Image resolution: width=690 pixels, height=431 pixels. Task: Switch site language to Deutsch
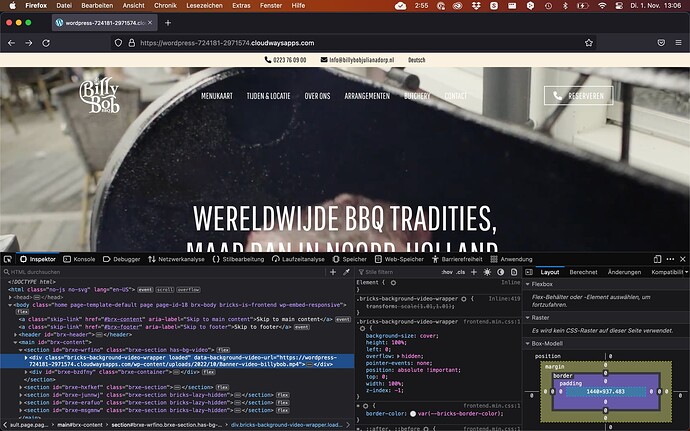point(416,60)
